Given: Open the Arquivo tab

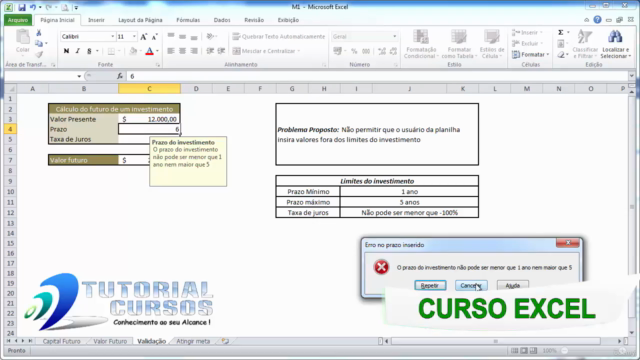Looking at the screenshot, I should tap(18, 20).
